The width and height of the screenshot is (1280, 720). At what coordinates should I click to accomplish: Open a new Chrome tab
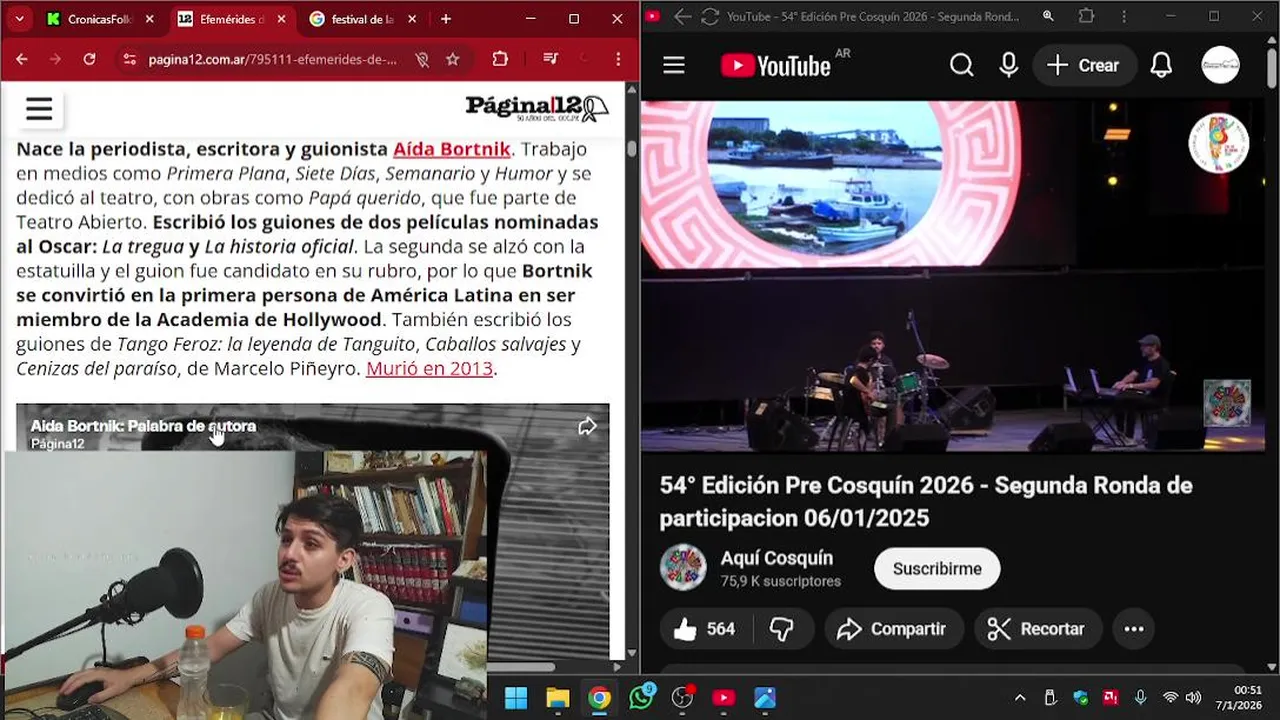(446, 19)
